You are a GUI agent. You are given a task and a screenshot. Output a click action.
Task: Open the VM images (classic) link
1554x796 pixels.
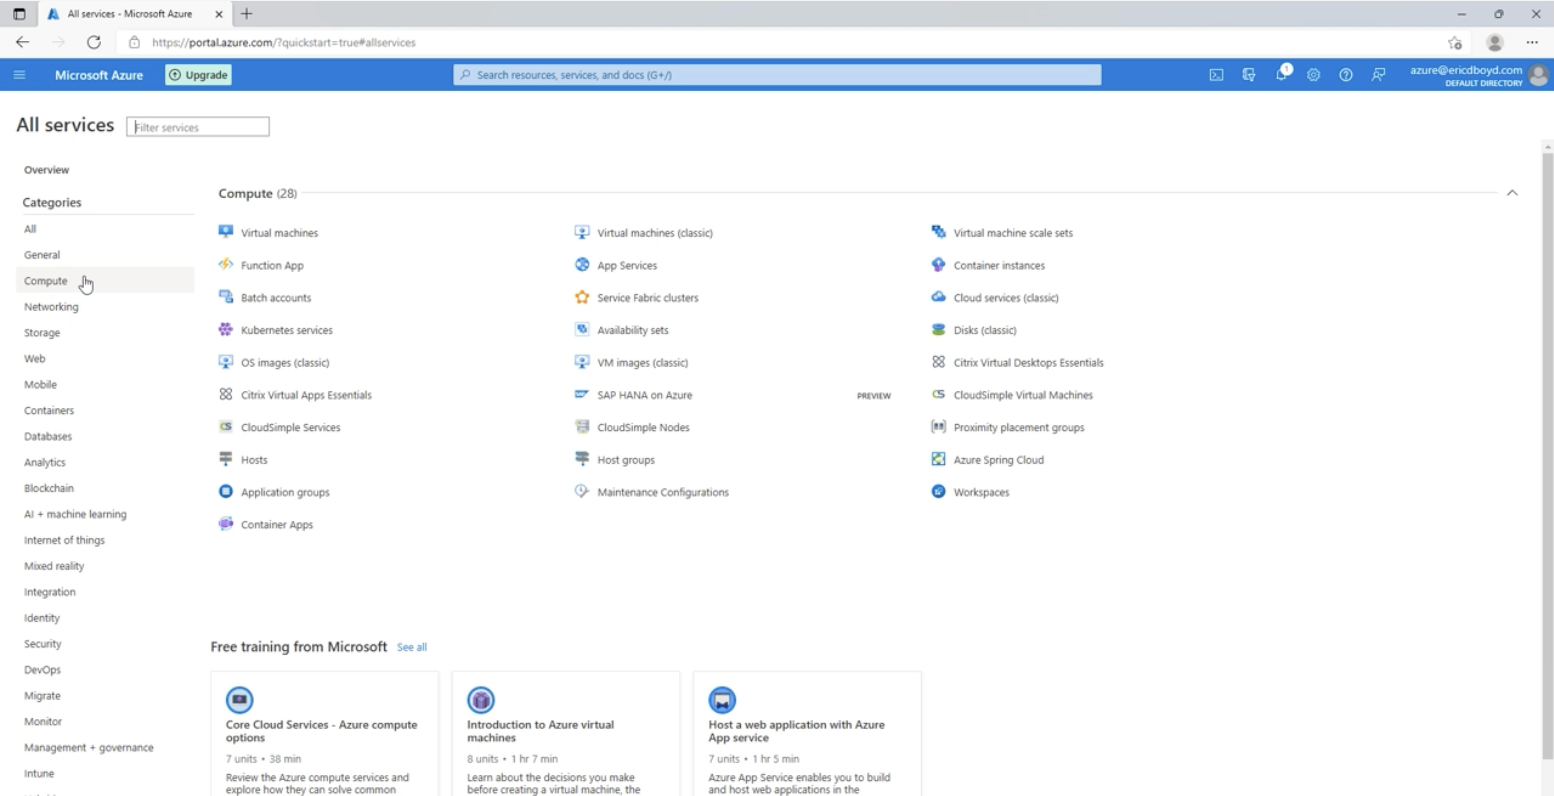(x=643, y=363)
